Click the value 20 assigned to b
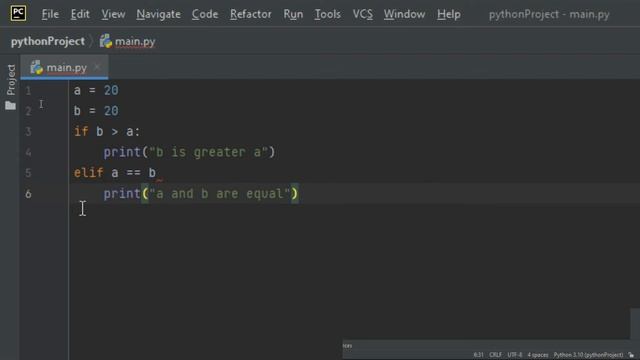Image resolution: width=640 pixels, height=360 pixels. click(x=111, y=111)
